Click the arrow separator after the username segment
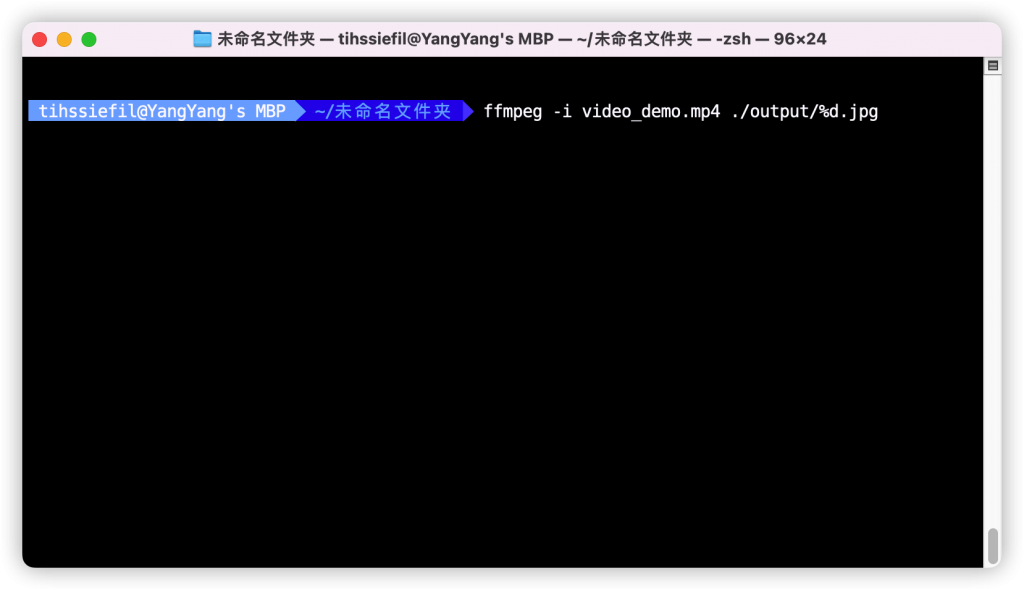 pyautogui.click(x=301, y=111)
